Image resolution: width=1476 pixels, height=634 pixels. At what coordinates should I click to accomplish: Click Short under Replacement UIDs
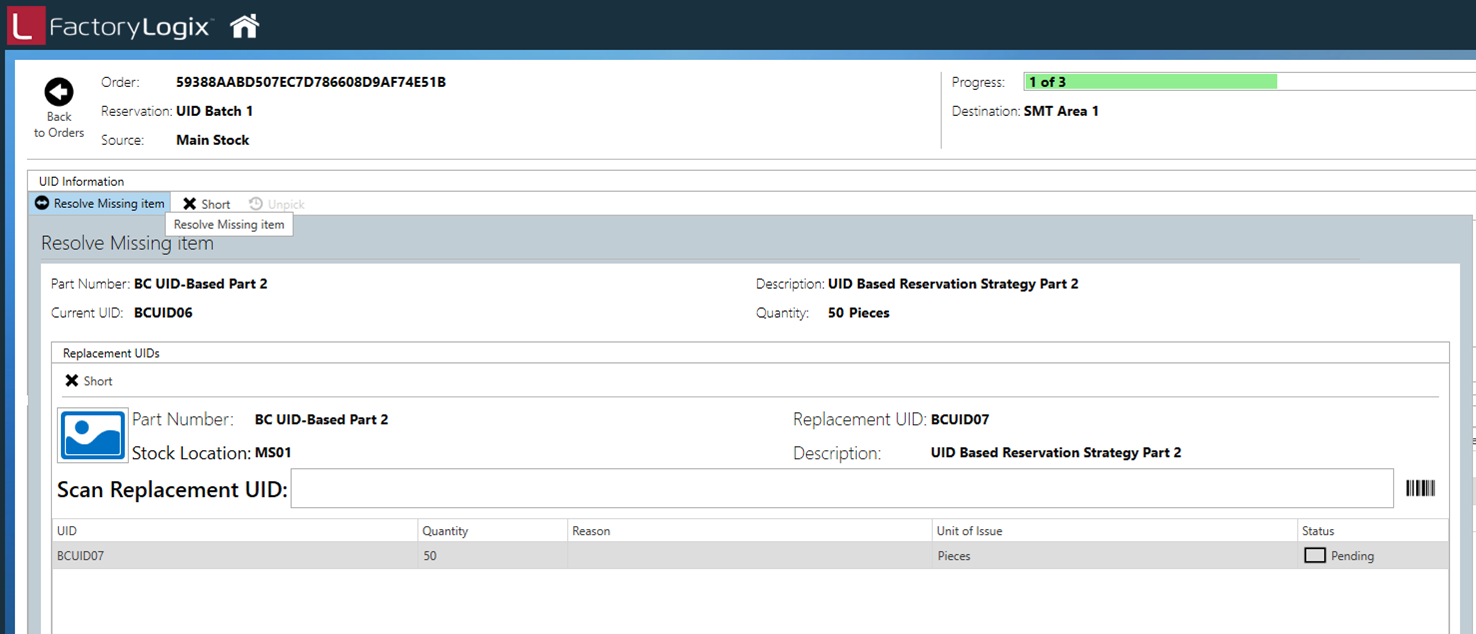click(x=89, y=381)
